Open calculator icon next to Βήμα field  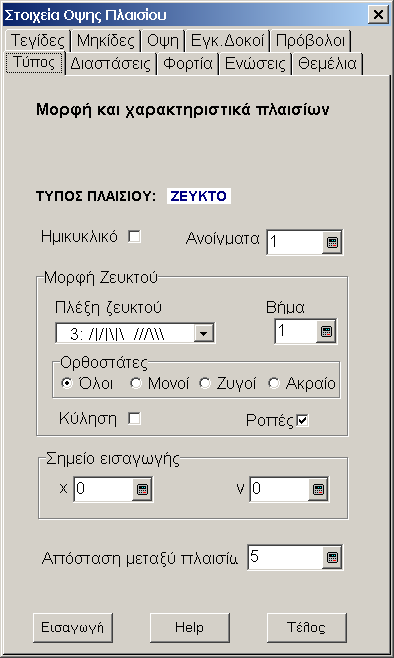(326, 332)
